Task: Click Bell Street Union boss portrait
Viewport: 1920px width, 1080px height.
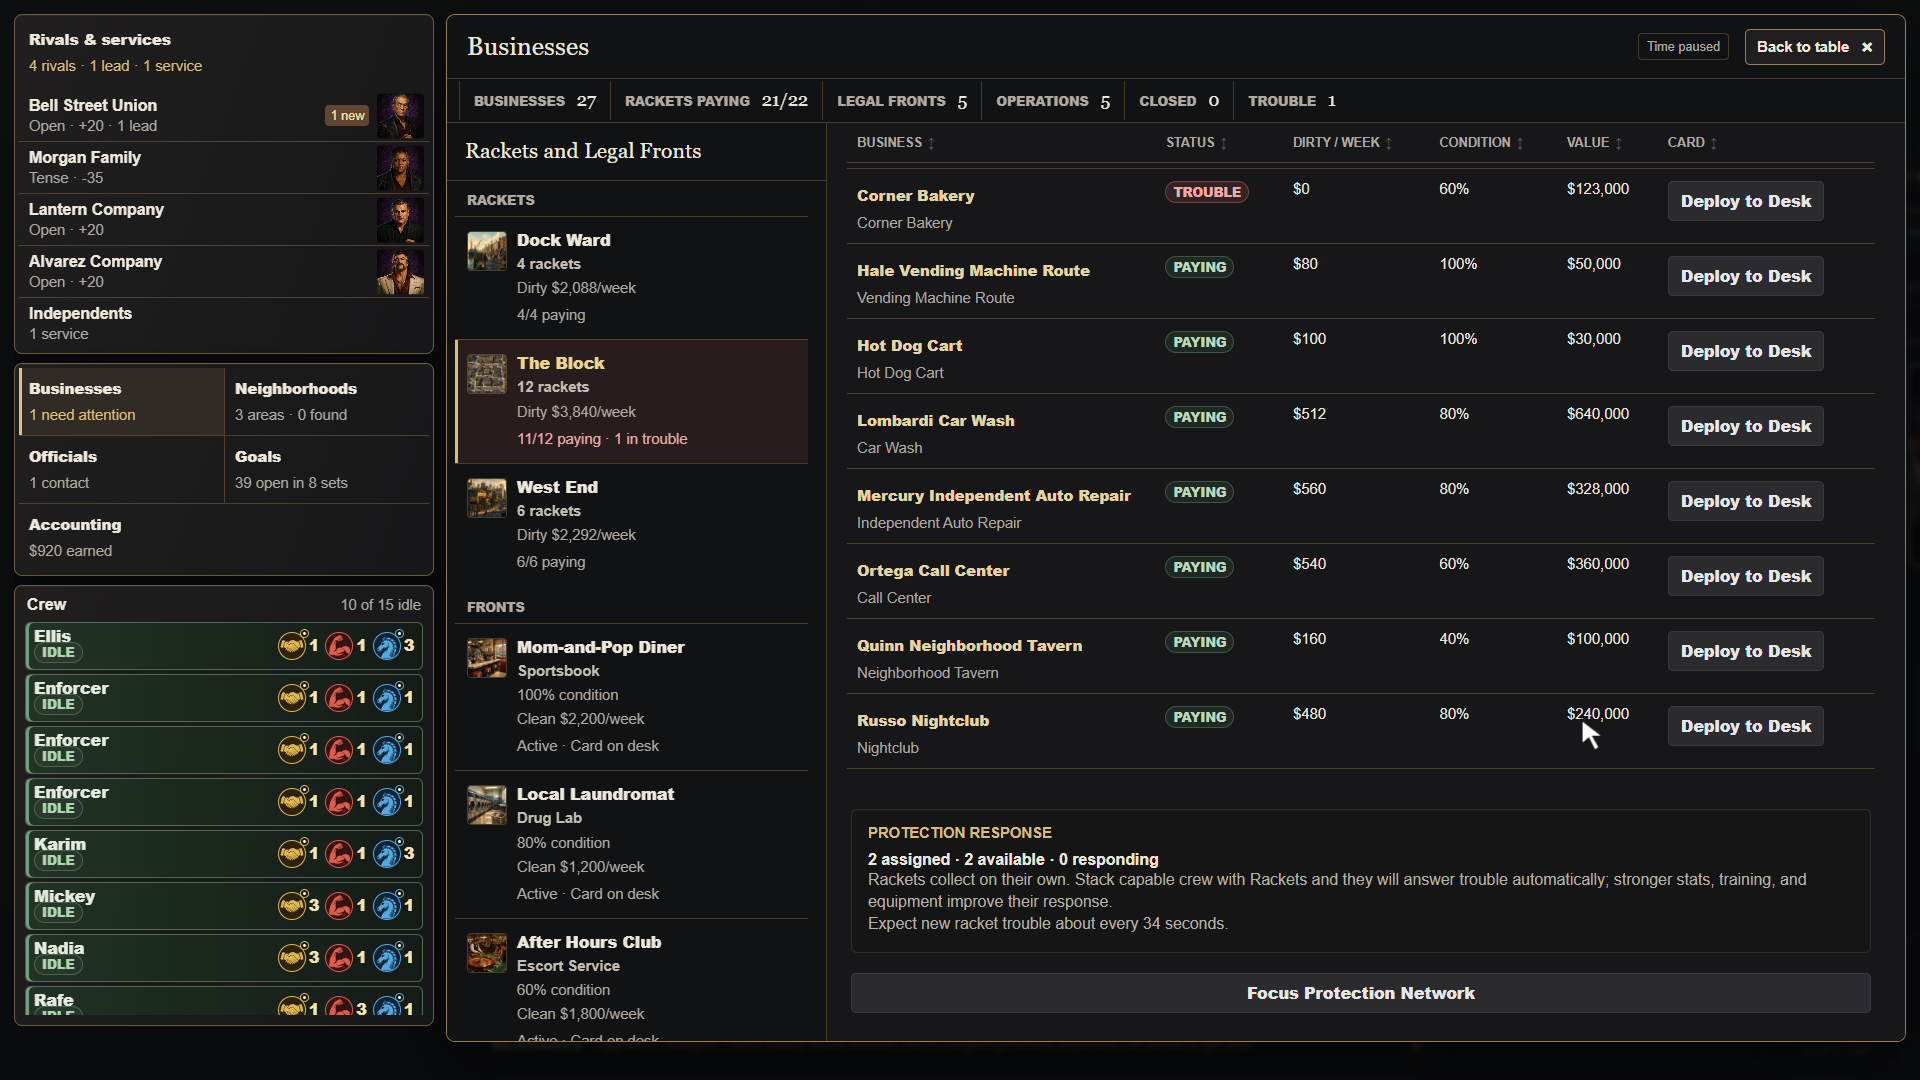Action: coord(400,116)
